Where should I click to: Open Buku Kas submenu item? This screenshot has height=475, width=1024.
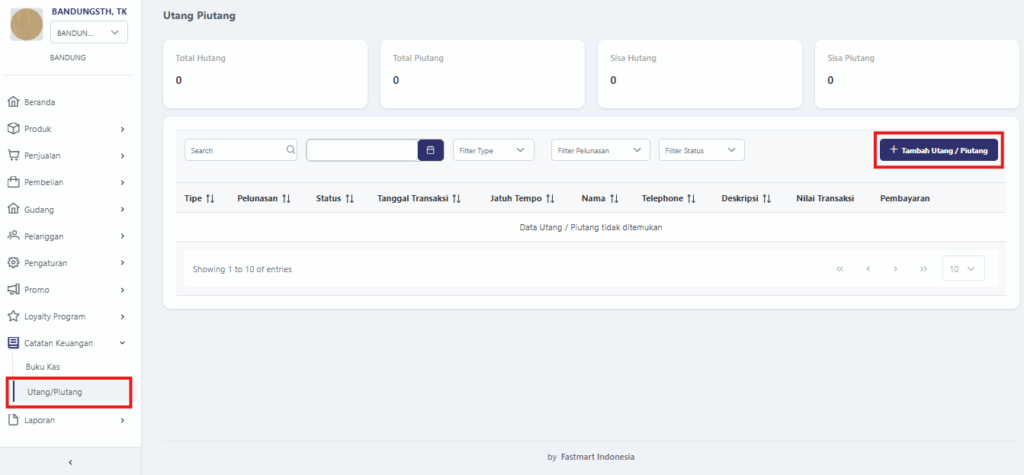(43, 367)
